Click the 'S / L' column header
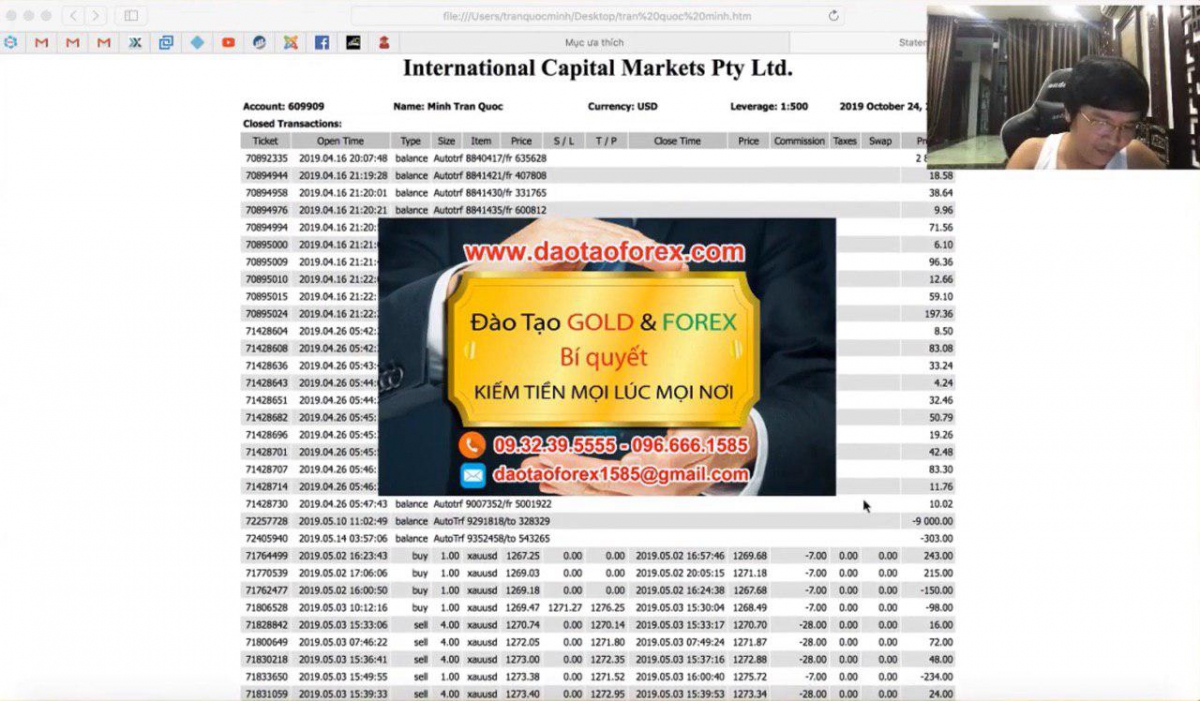1200x701 pixels. click(x=564, y=141)
